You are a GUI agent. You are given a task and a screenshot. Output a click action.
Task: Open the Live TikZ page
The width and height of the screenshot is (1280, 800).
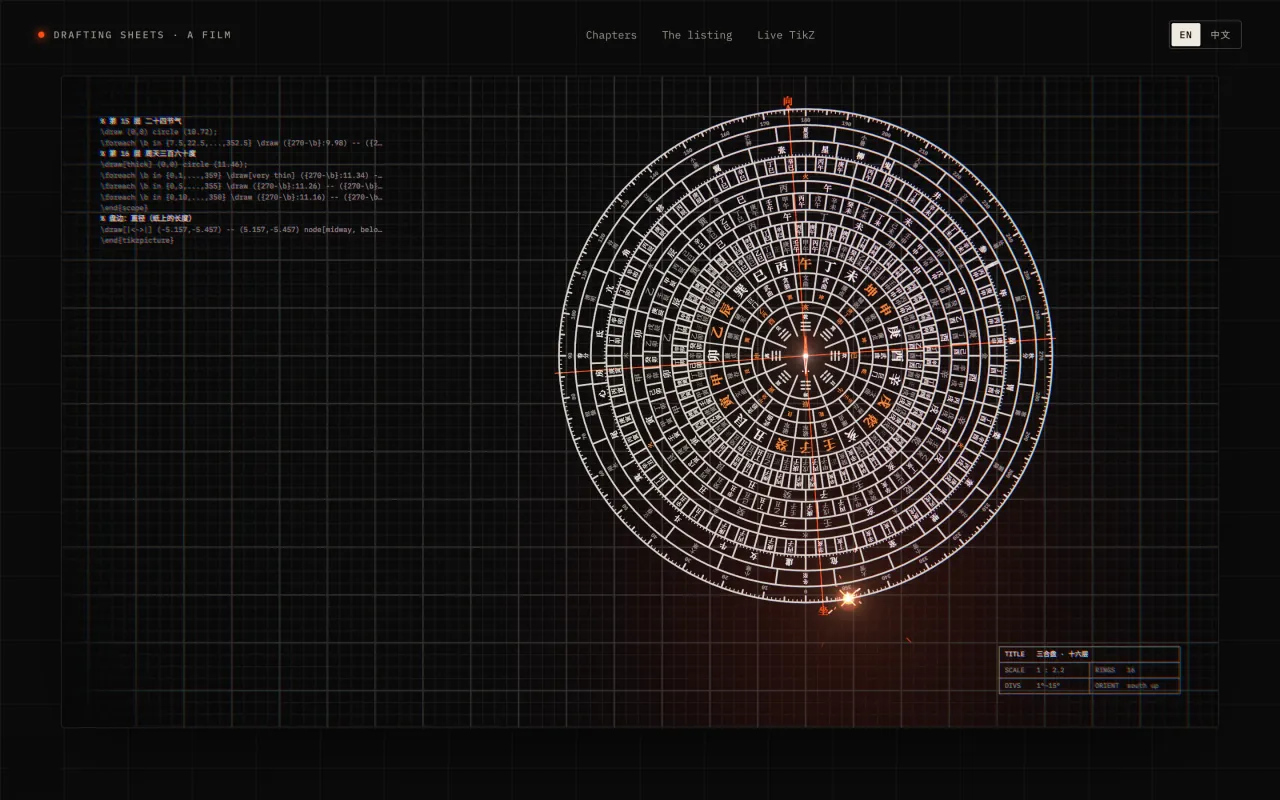786,35
